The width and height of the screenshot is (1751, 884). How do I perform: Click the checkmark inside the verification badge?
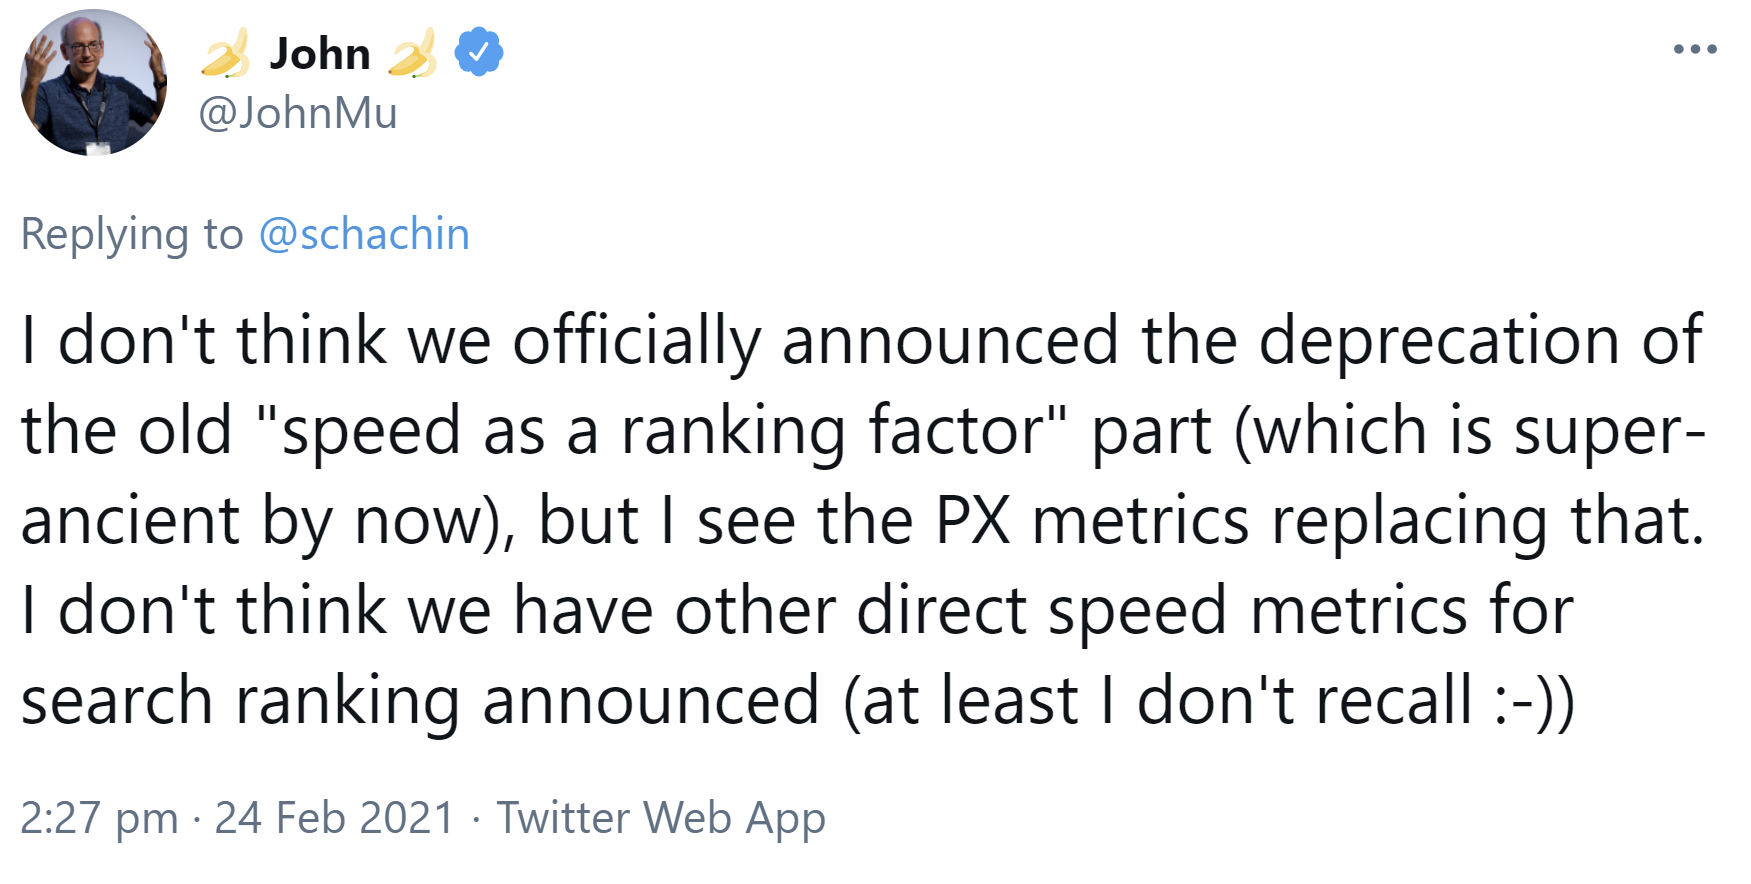point(475,52)
